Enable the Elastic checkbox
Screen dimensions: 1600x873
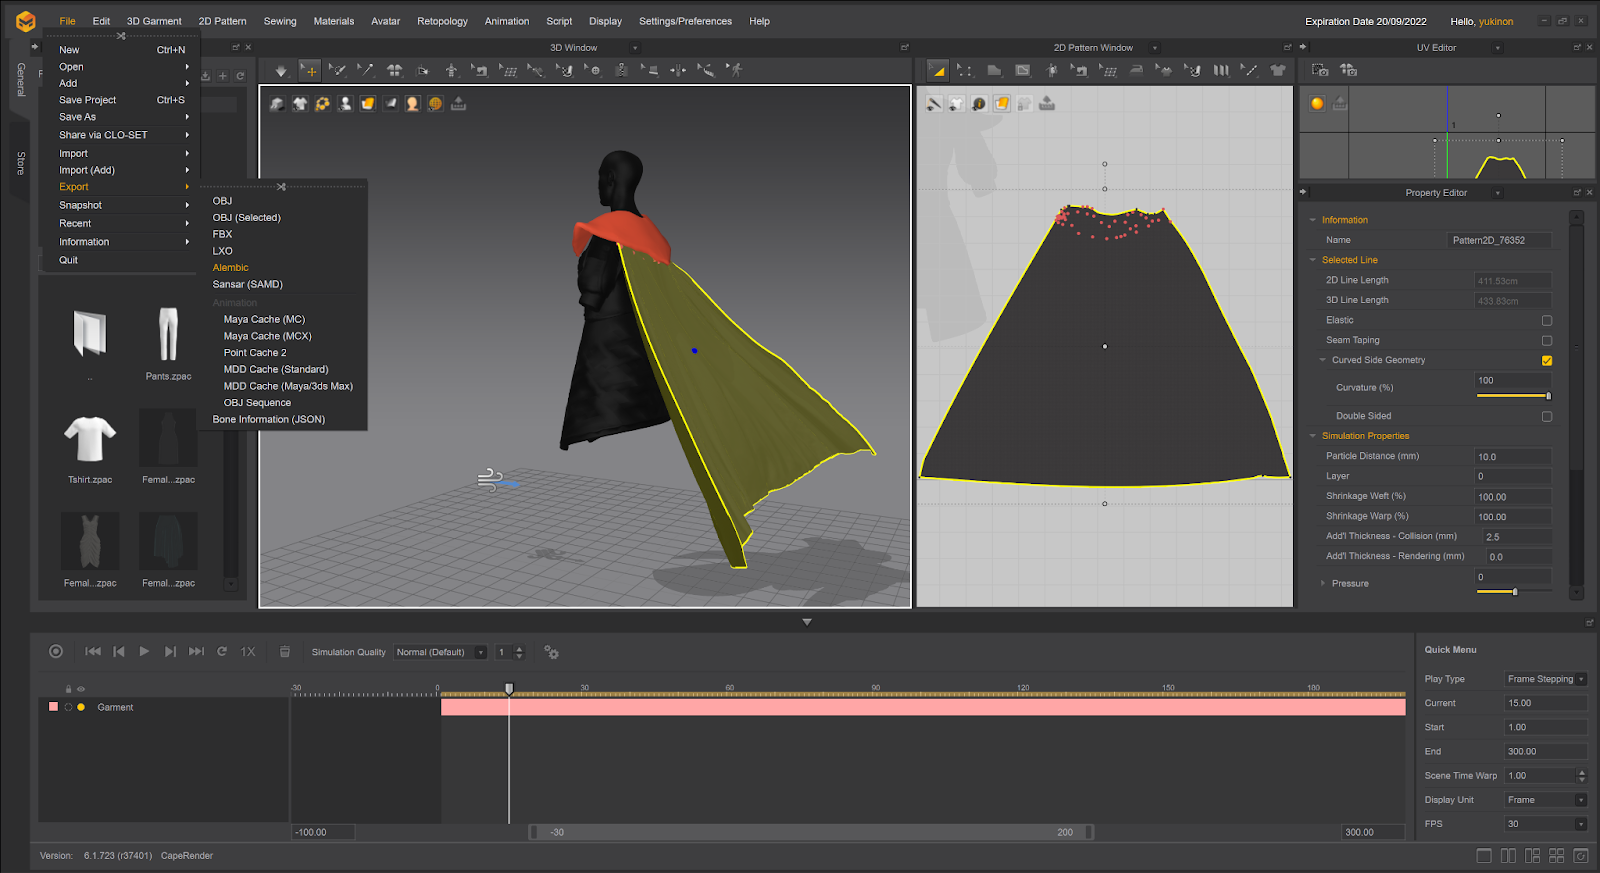(x=1546, y=321)
